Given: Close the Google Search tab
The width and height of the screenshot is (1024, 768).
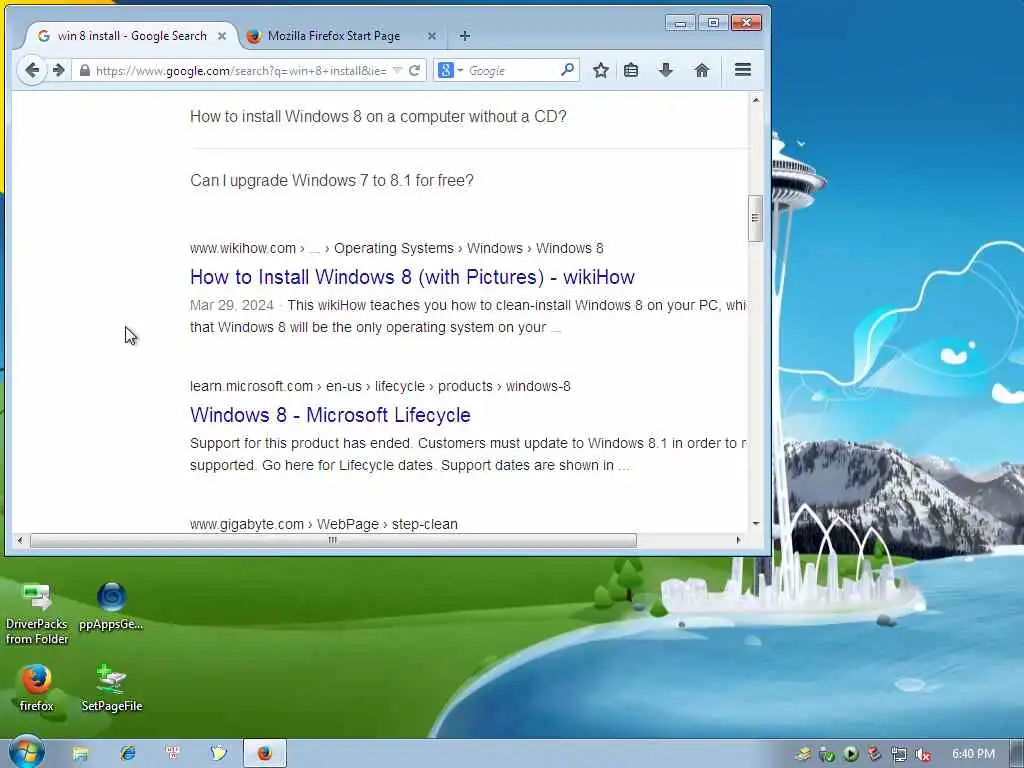Looking at the screenshot, I should pyautogui.click(x=222, y=36).
